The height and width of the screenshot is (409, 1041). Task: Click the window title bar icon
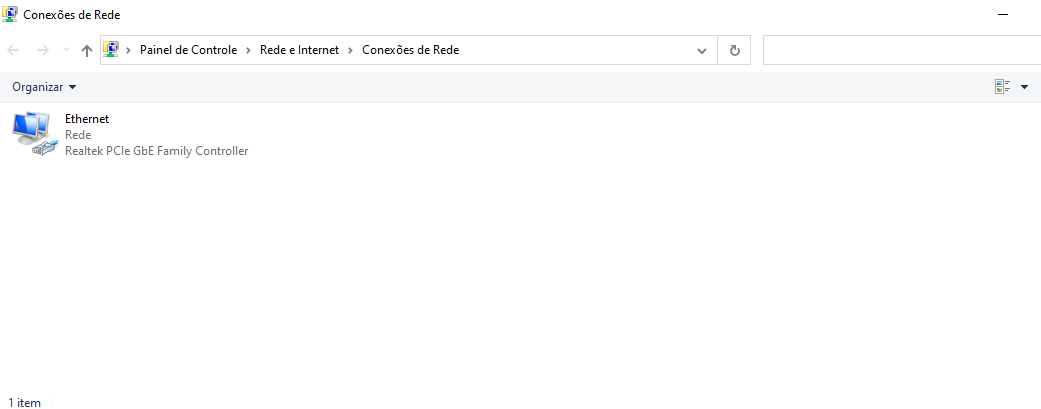[x=10, y=14]
